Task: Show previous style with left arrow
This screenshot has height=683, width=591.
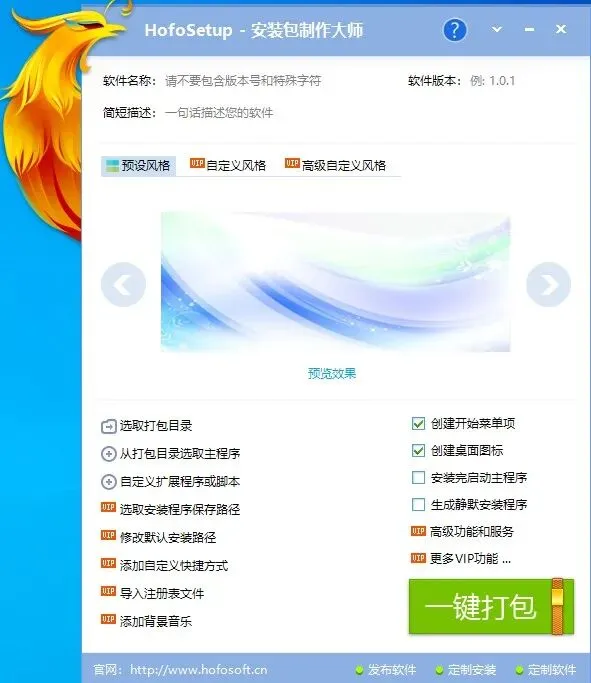Action: (123, 284)
